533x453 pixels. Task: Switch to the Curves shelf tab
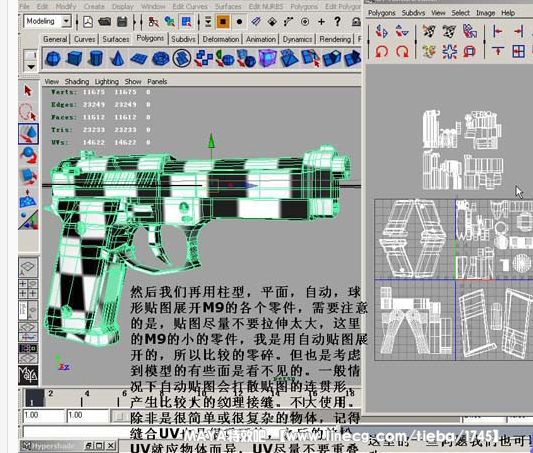85,39
